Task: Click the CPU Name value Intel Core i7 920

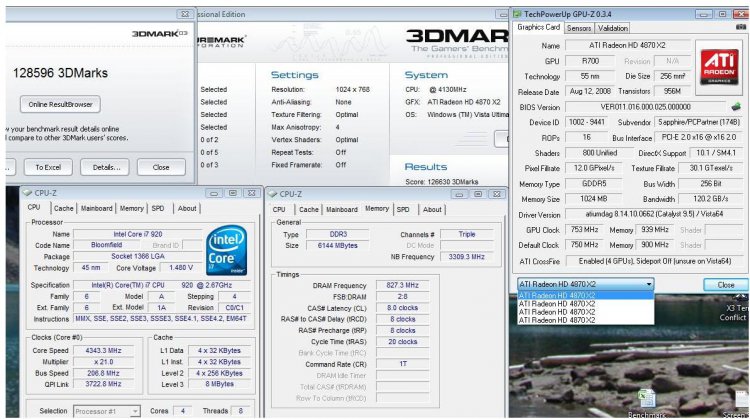Action: tap(138, 234)
